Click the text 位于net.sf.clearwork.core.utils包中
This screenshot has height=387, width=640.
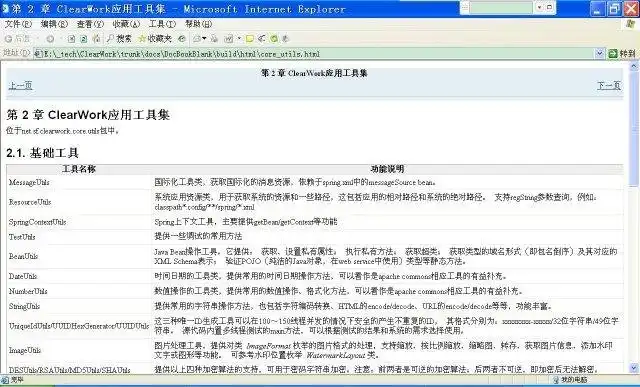pyautogui.click(x=62, y=131)
